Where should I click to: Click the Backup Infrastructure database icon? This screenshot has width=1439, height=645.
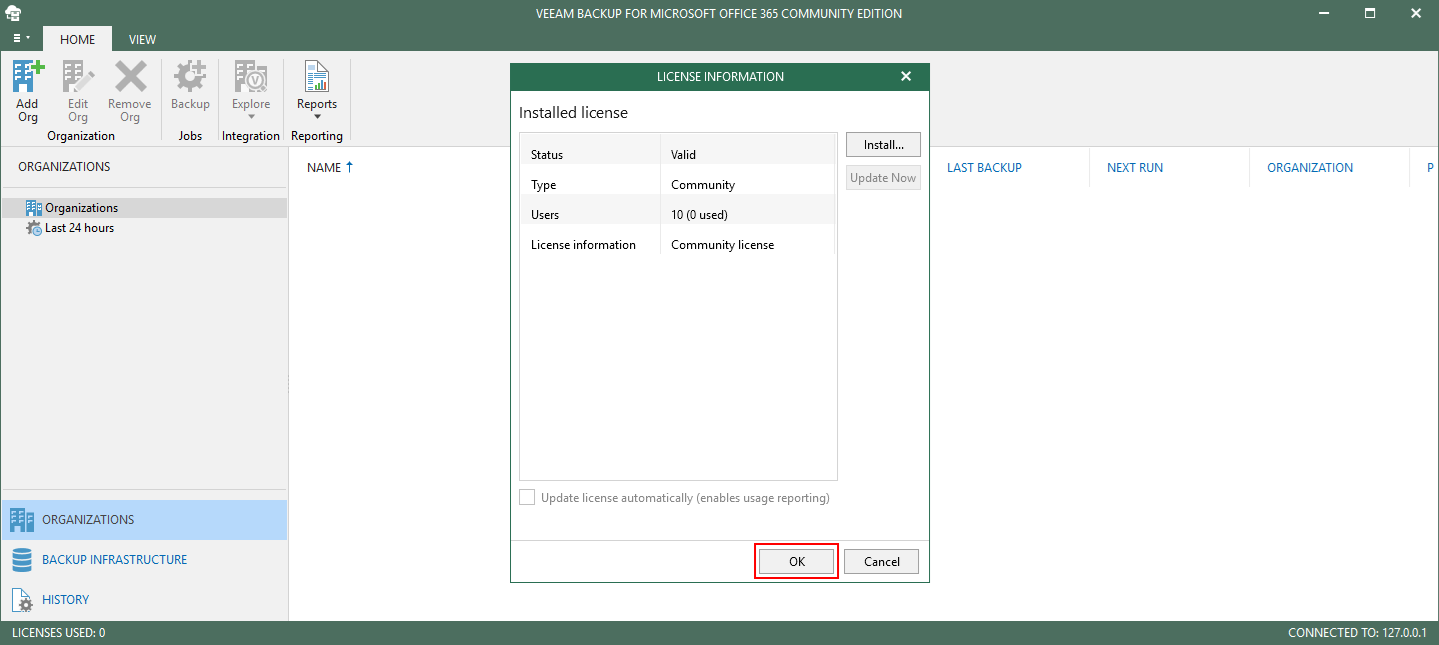[22, 560]
